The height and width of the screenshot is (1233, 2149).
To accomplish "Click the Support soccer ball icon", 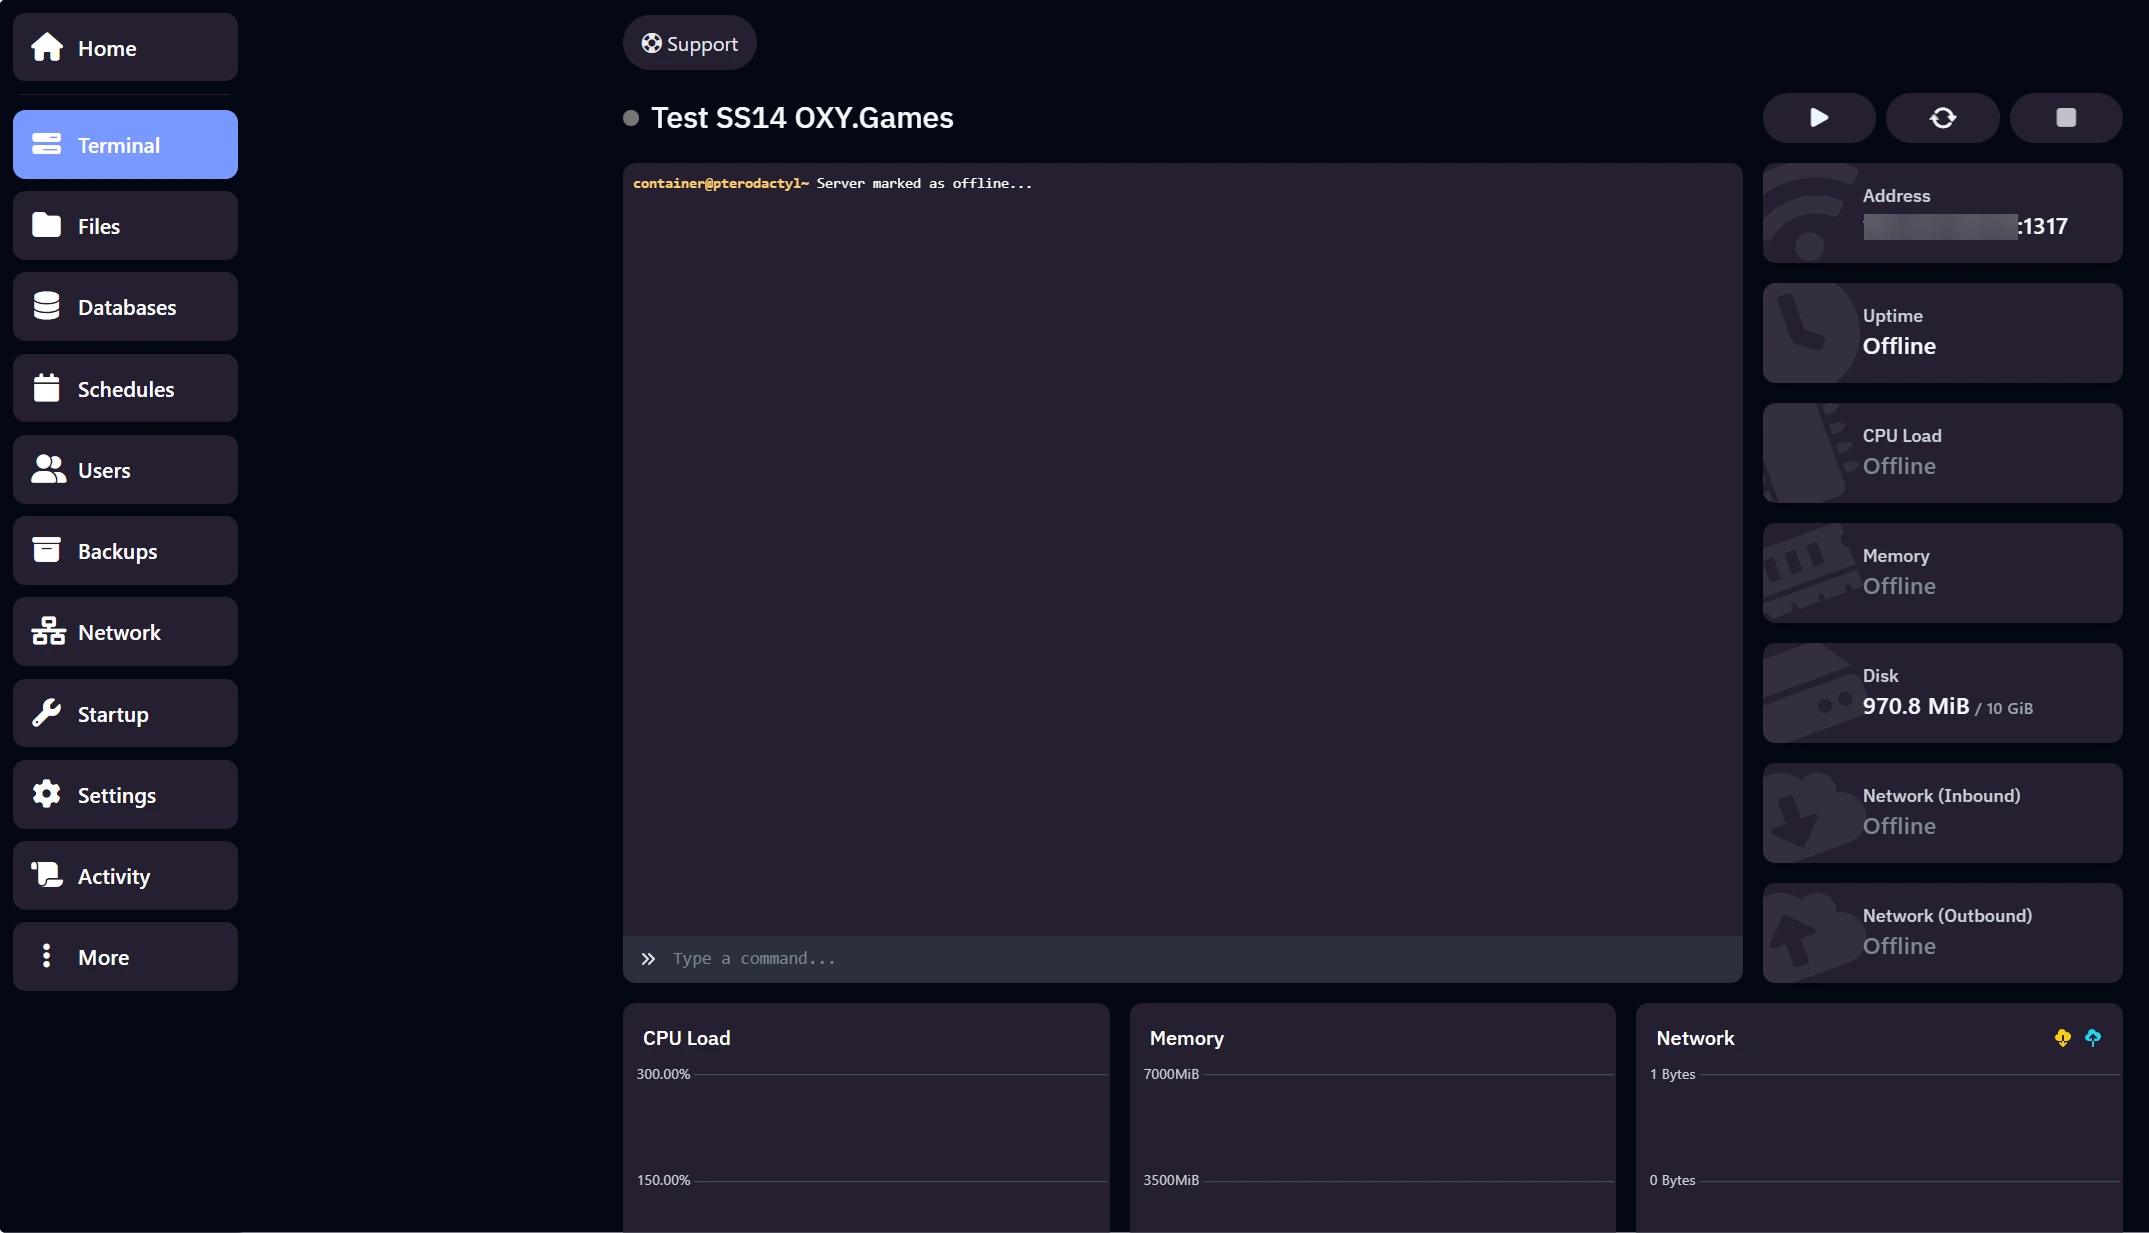I will point(654,43).
